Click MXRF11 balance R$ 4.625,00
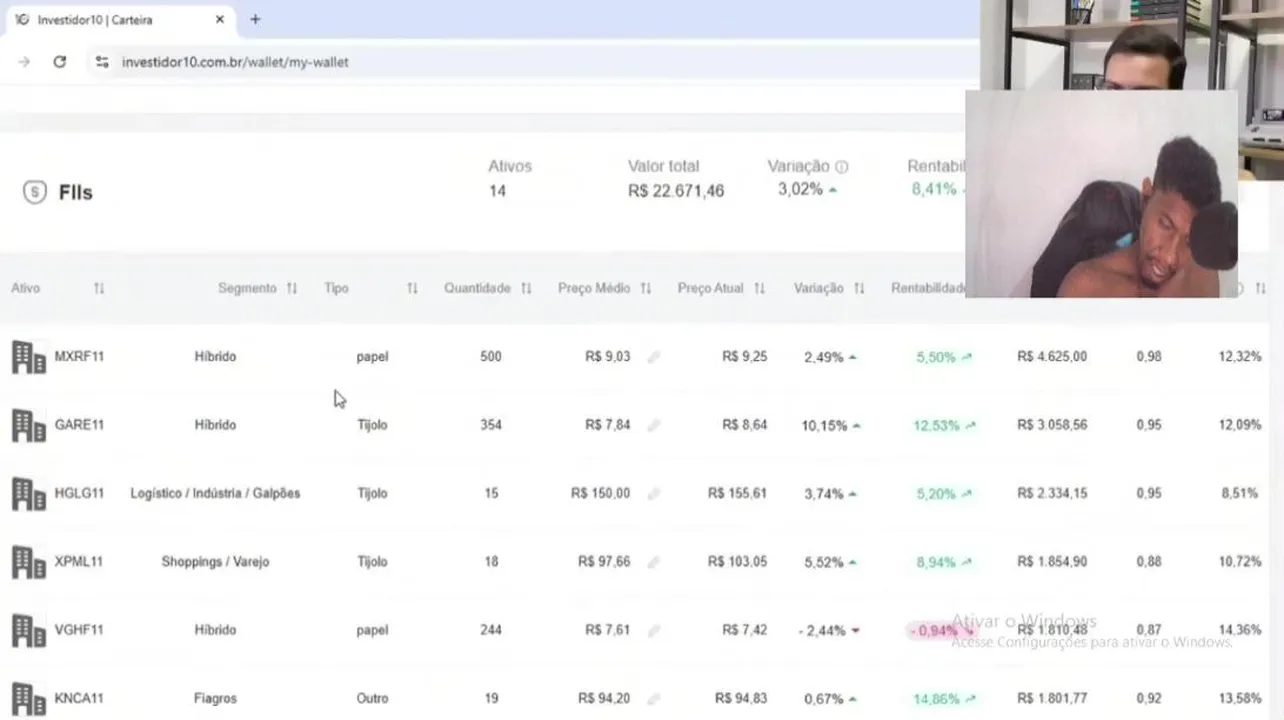The width and height of the screenshot is (1284, 720). (1052, 357)
